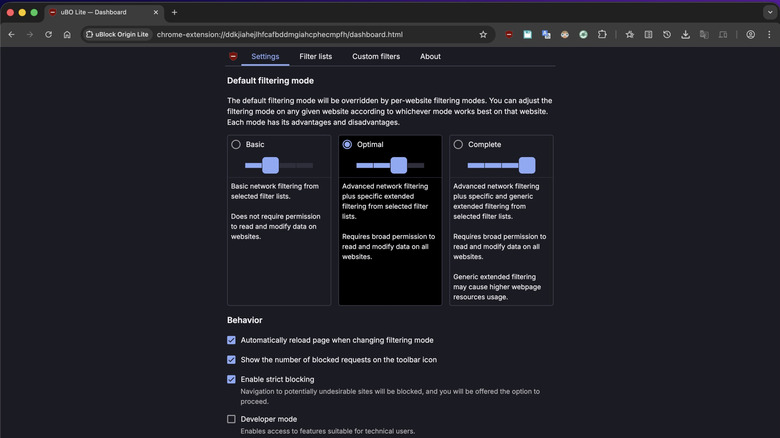Click the dimmed devices toolbar icon
The width and height of the screenshot is (780, 438).
(x=723, y=34)
